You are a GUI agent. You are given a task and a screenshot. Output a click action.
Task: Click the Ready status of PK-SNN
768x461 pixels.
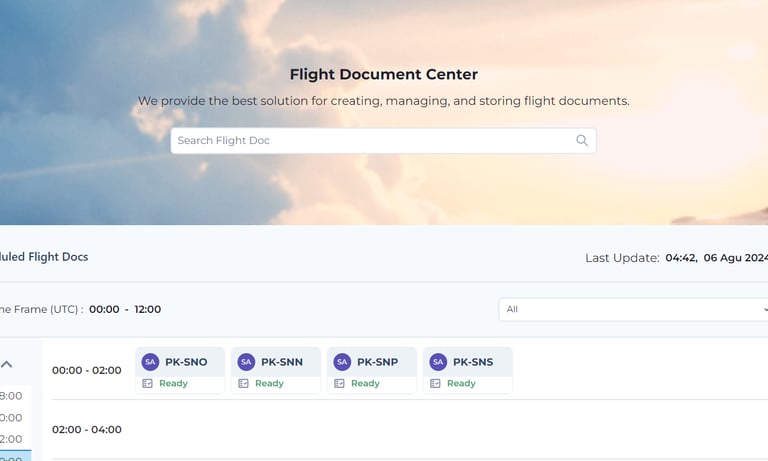(x=269, y=384)
